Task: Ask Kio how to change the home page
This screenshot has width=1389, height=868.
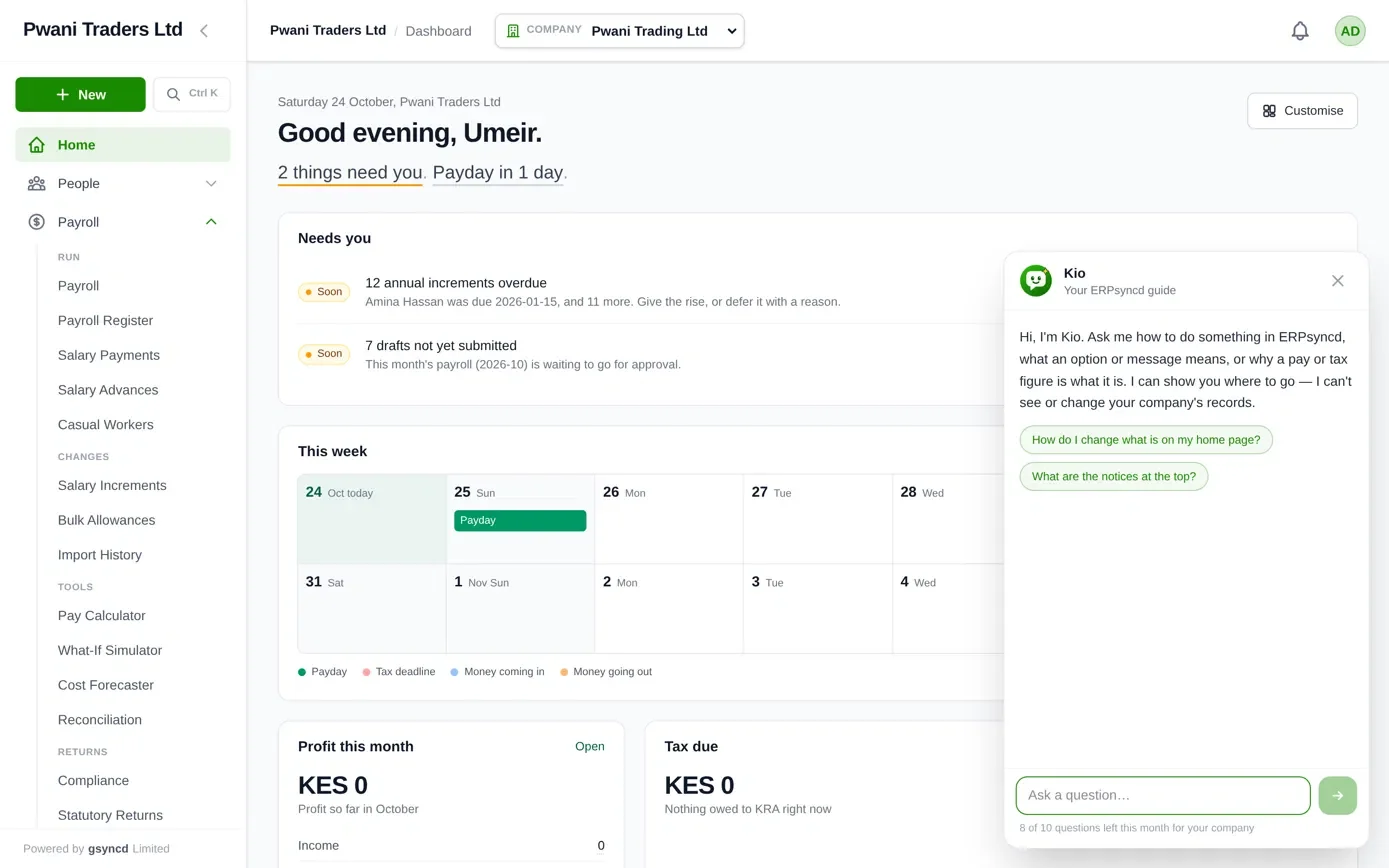Action: [x=1146, y=440]
